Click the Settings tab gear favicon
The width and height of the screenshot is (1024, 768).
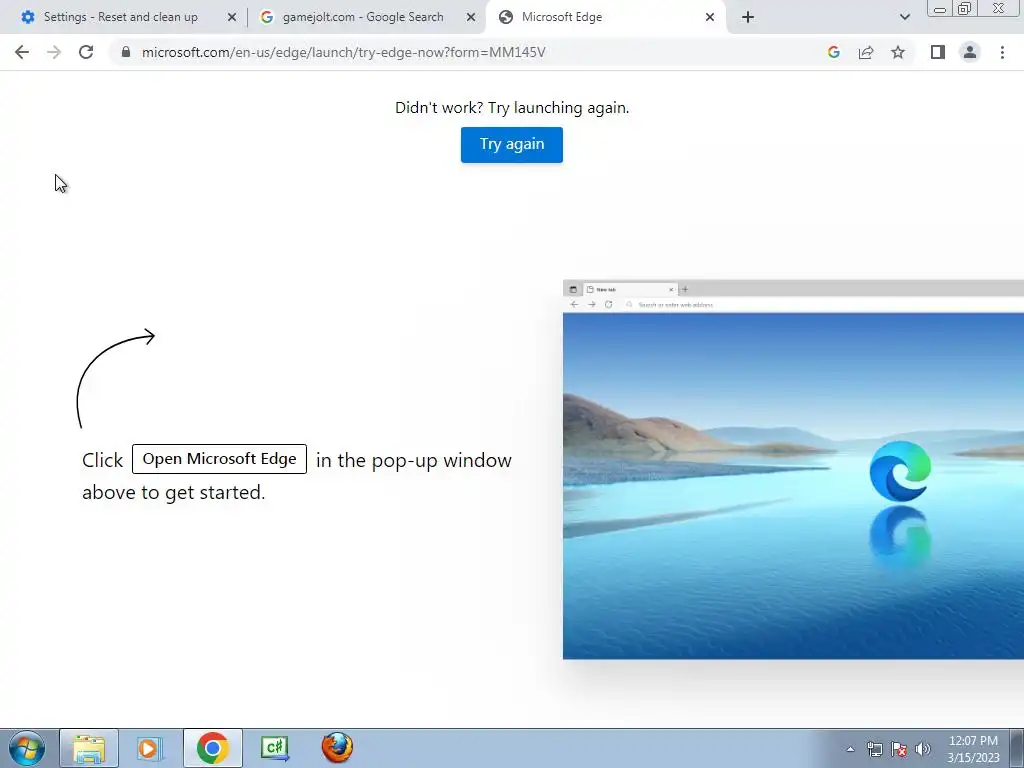point(28,17)
